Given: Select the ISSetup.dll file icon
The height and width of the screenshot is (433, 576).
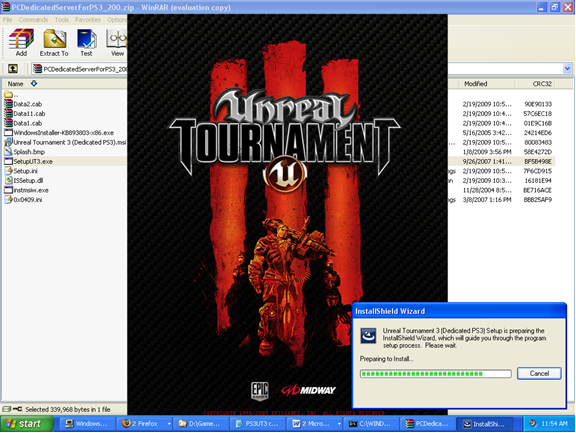Looking at the screenshot, I should 8,180.
